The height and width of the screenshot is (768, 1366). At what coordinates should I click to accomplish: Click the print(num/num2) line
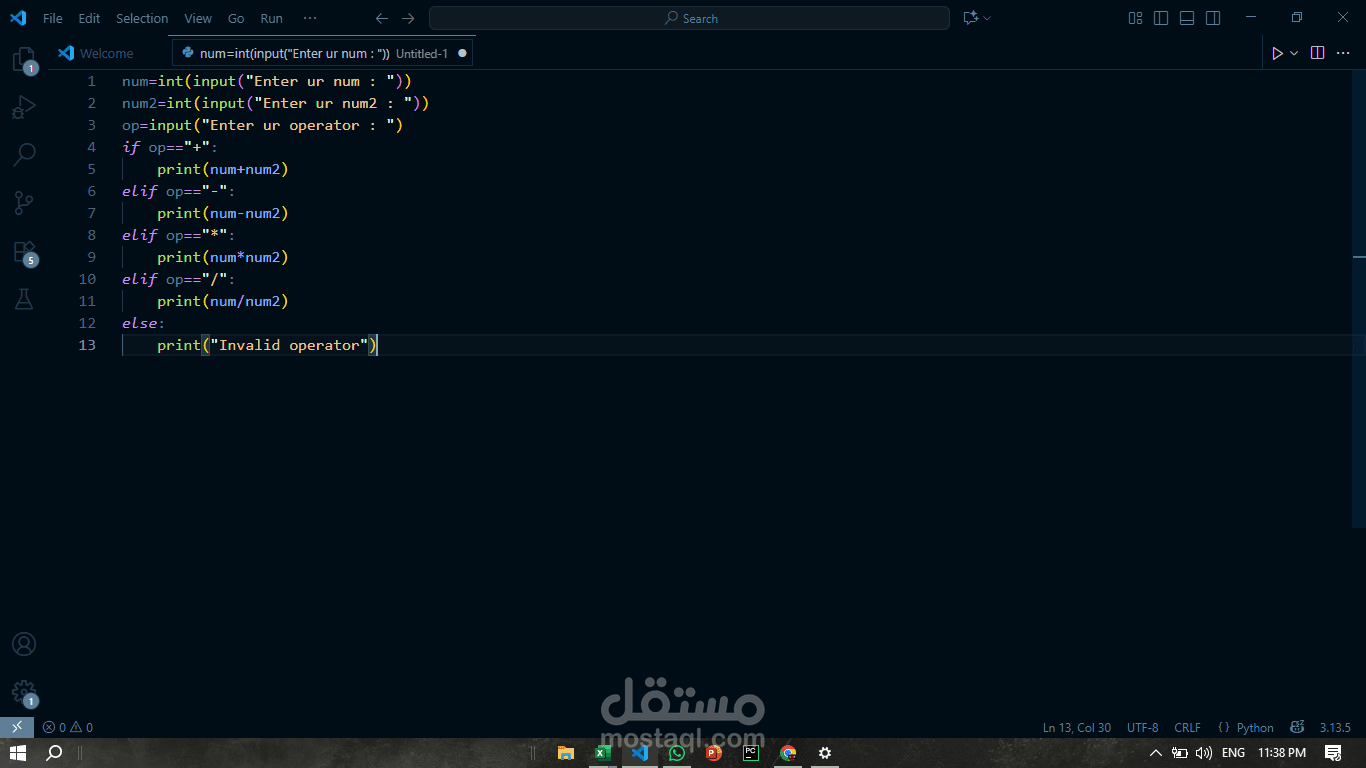pos(223,301)
